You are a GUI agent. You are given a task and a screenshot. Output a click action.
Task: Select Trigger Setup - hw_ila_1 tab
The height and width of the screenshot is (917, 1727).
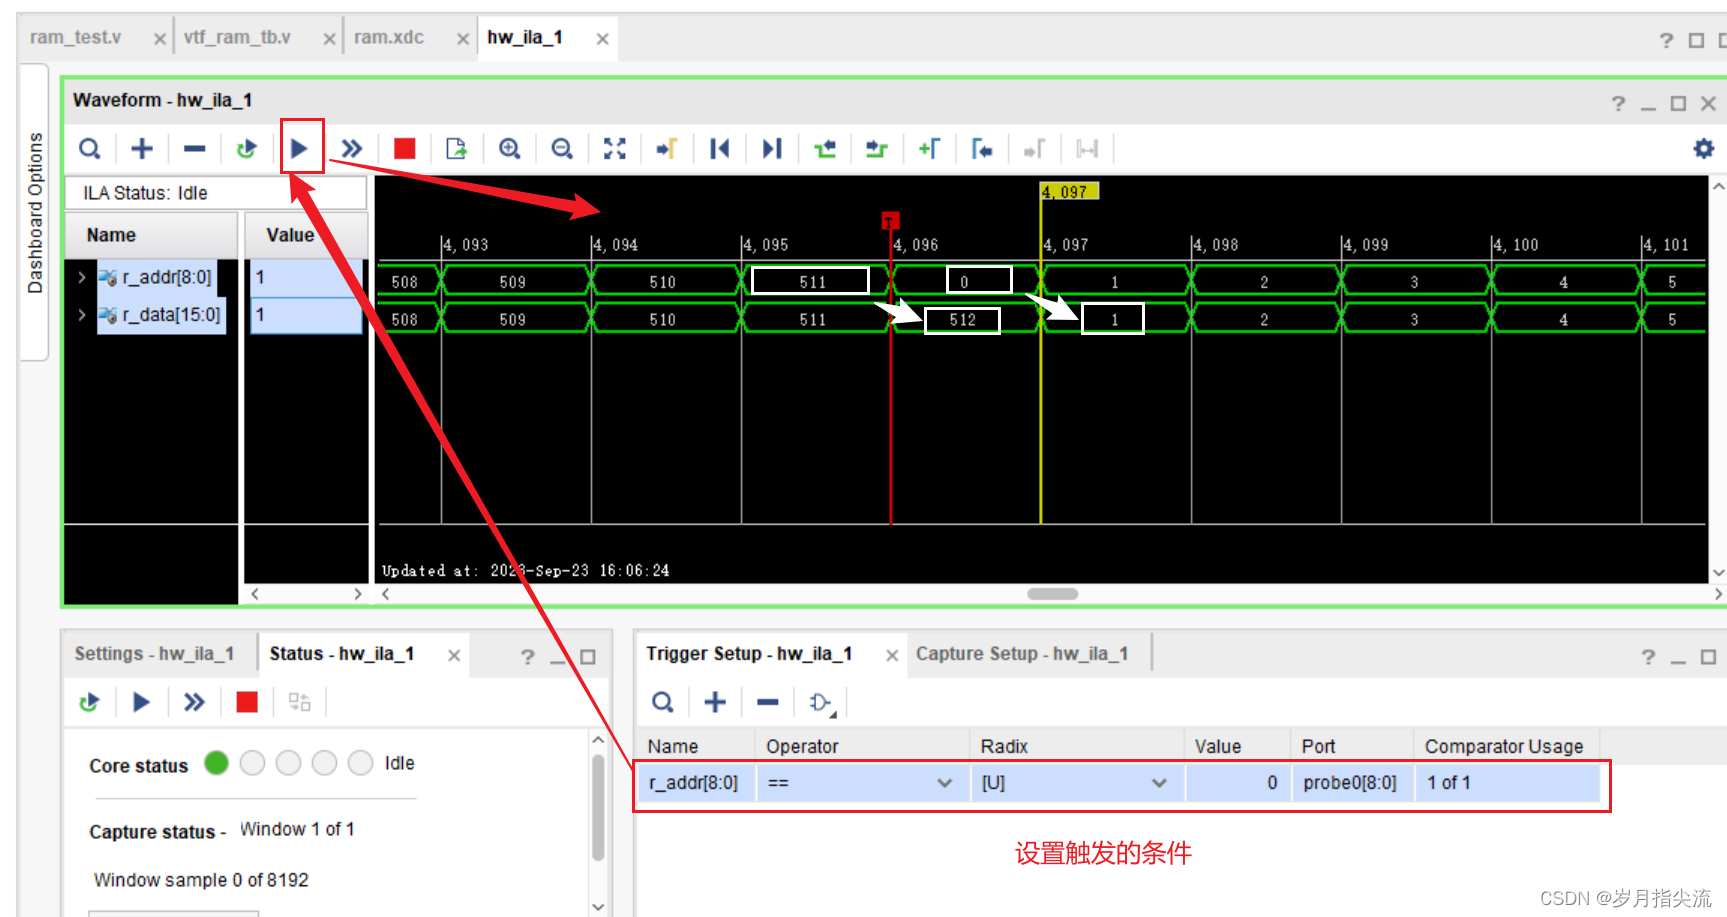tap(749, 653)
